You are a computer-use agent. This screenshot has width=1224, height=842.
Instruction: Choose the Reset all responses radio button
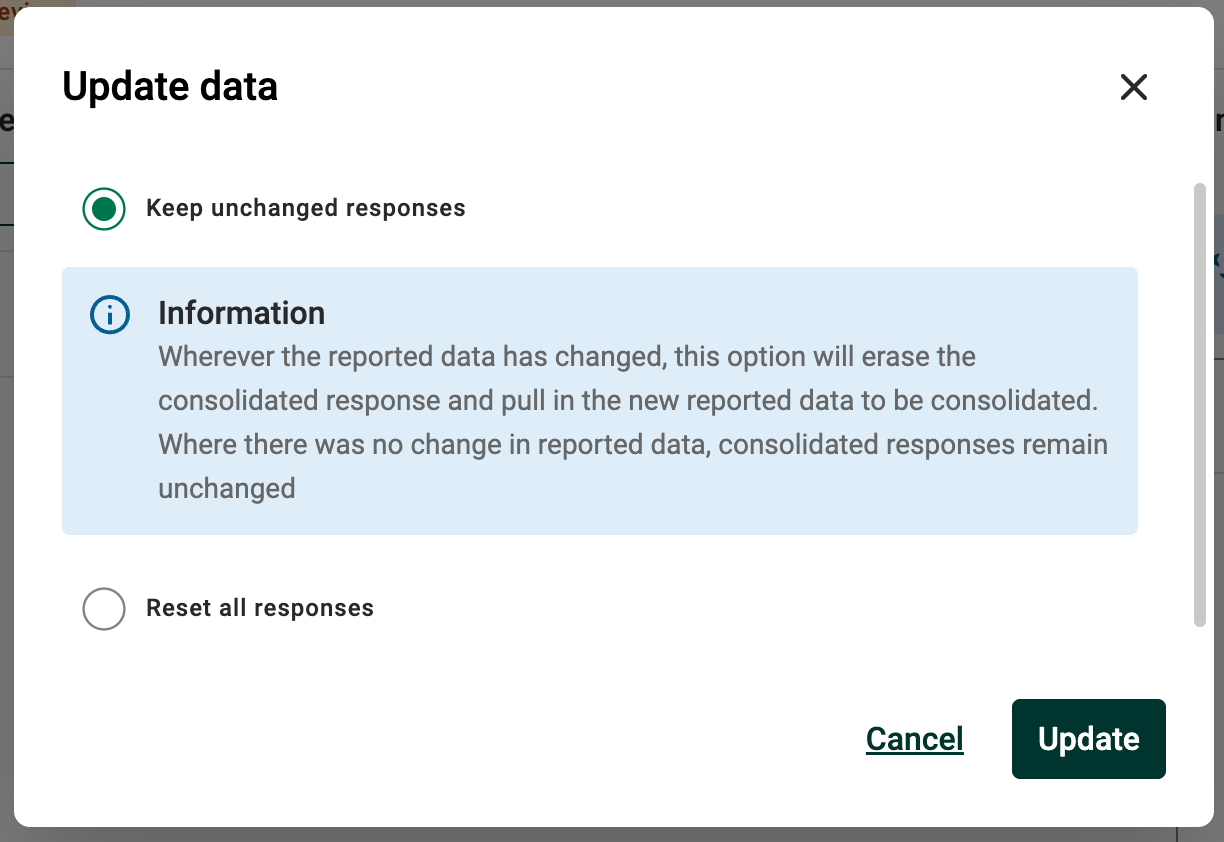coord(104,608)
